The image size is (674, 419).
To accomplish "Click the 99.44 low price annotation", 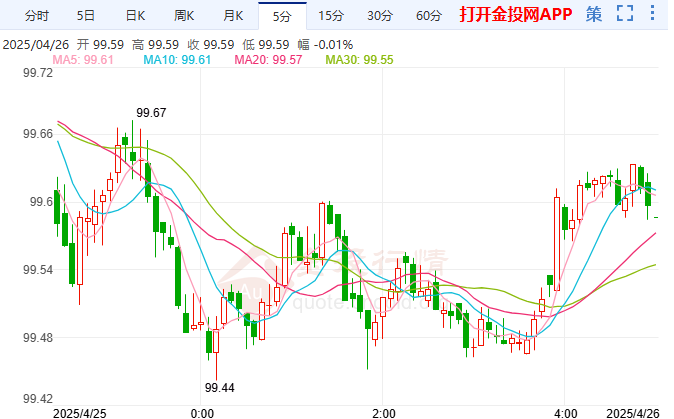I will [220, 388].
